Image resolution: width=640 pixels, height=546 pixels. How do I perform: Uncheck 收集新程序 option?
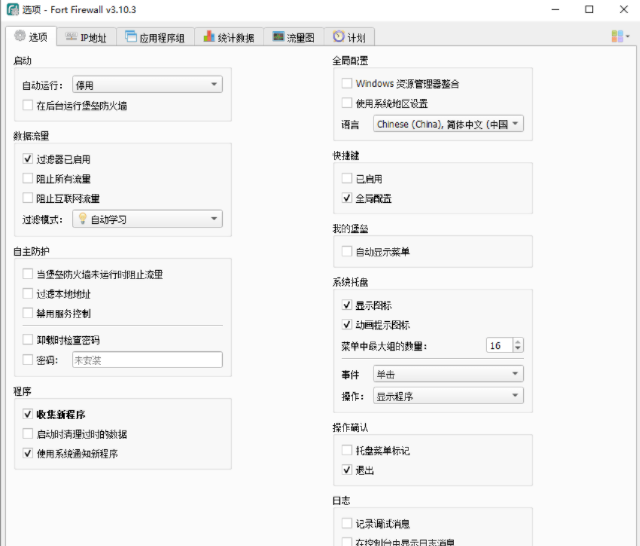[28, 414]
